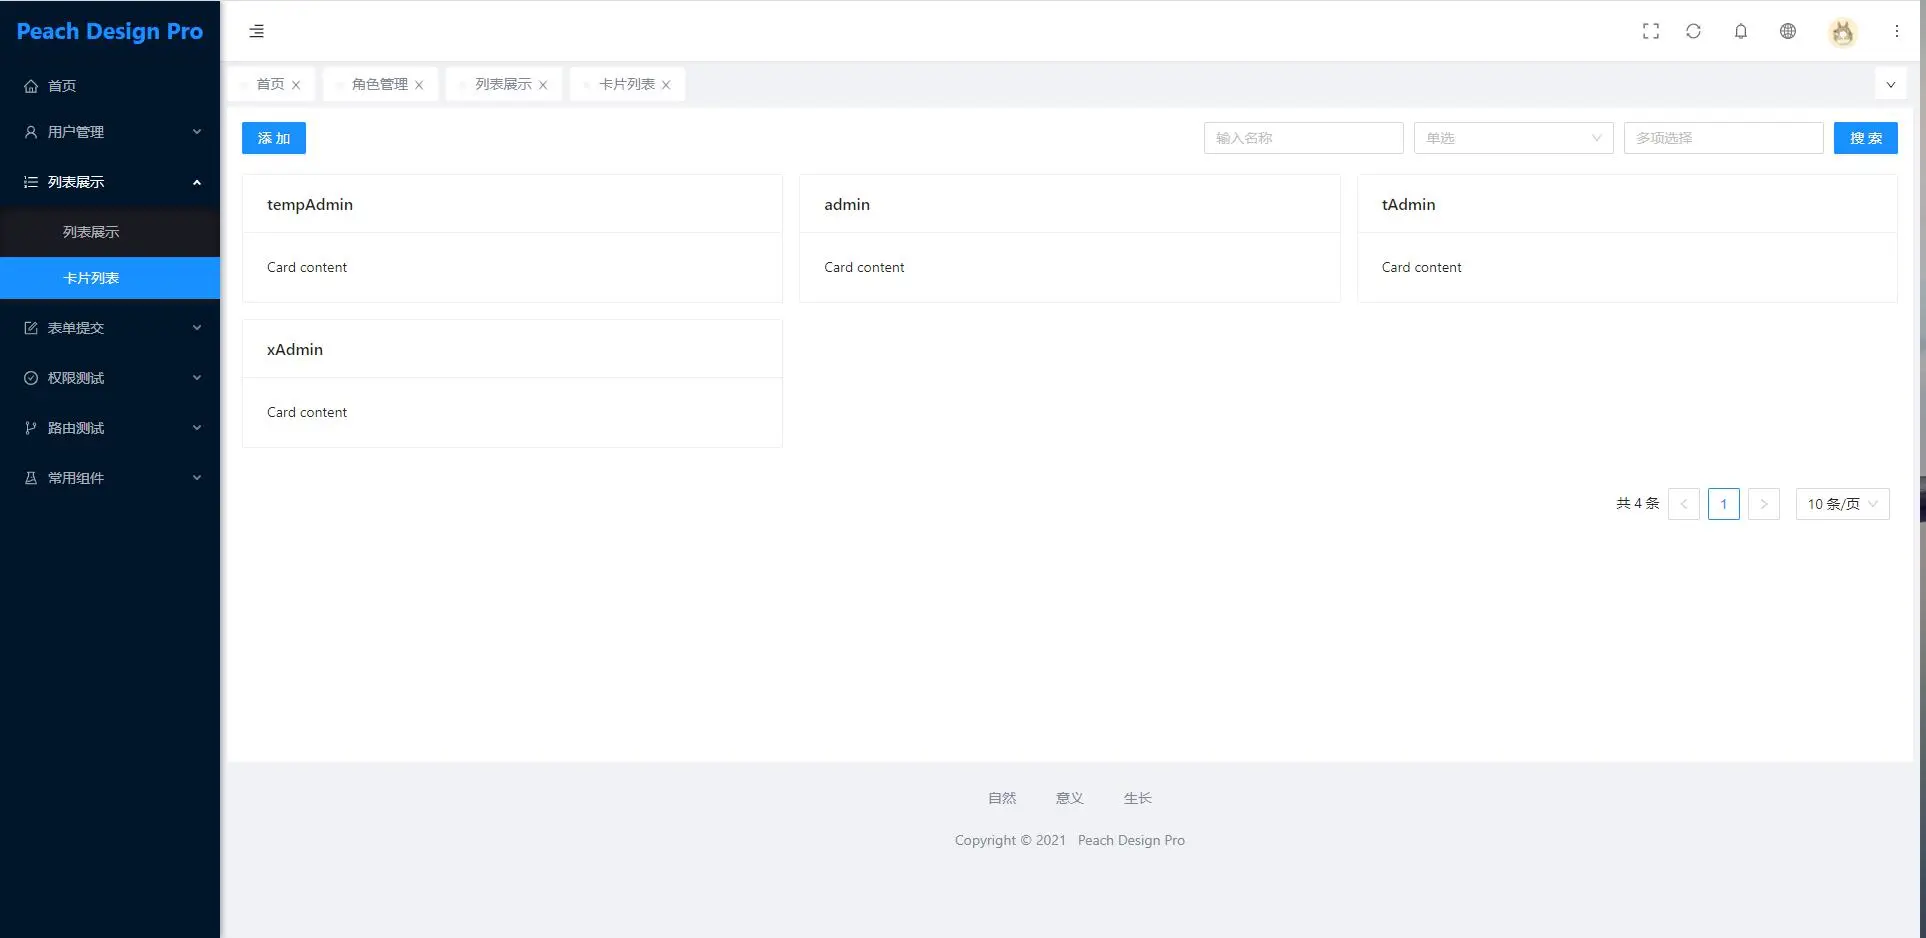The image size is (1926, 938).
Task: Close the 角色管理 tab
Action: [419, 85]
